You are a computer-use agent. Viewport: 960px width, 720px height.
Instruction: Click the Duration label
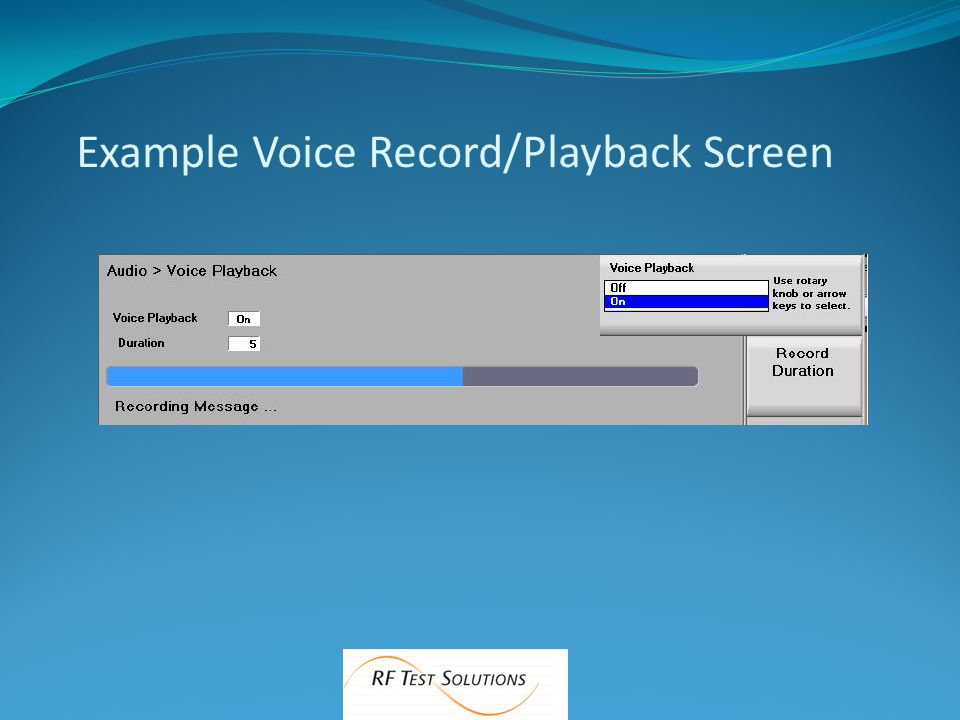(x=141, y=343)
